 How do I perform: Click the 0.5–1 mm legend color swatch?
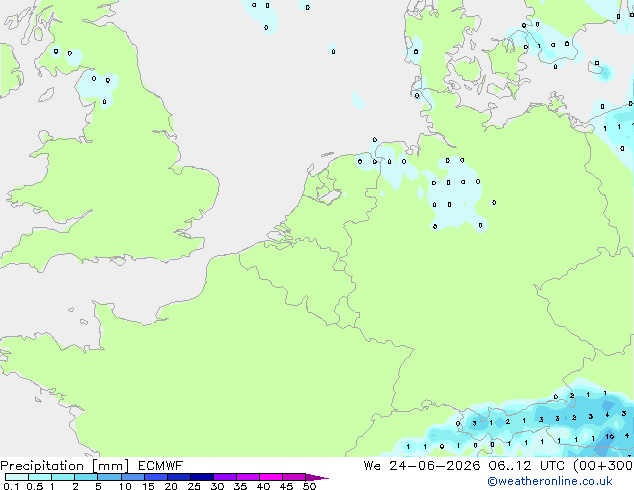[x=40, y=477]
